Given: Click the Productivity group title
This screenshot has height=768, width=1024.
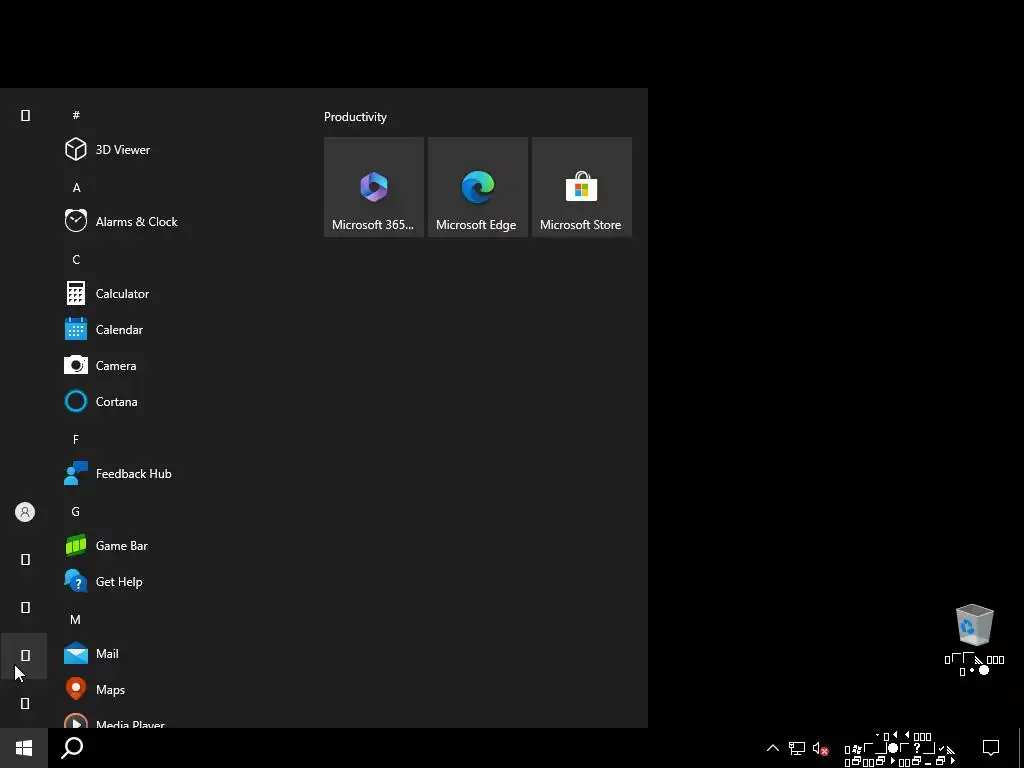Looking at the screenshot, I should tap(355, 117).
